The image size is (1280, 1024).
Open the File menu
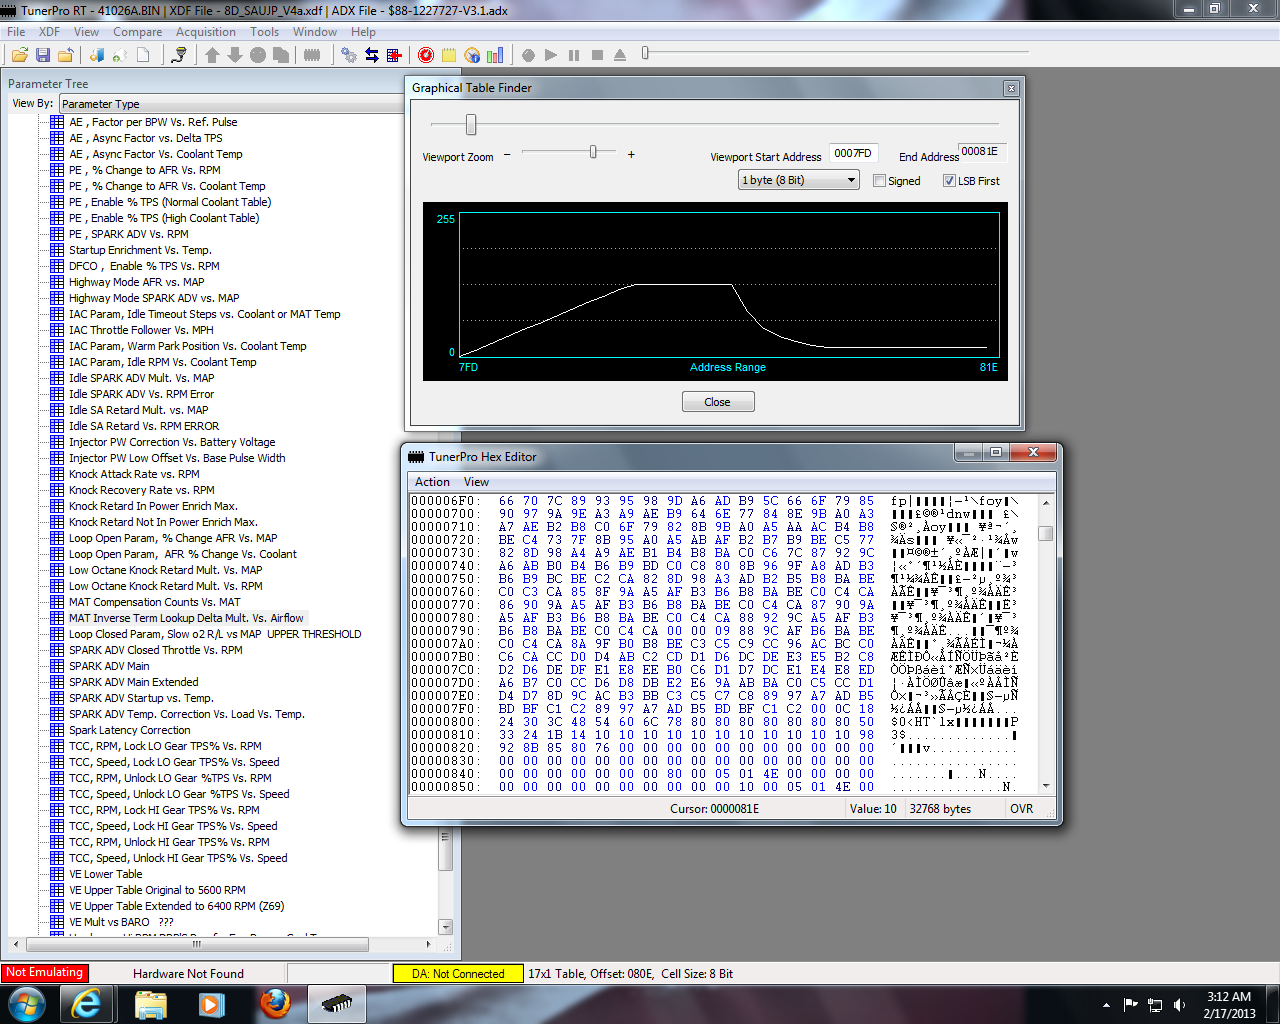coord(16,32)
